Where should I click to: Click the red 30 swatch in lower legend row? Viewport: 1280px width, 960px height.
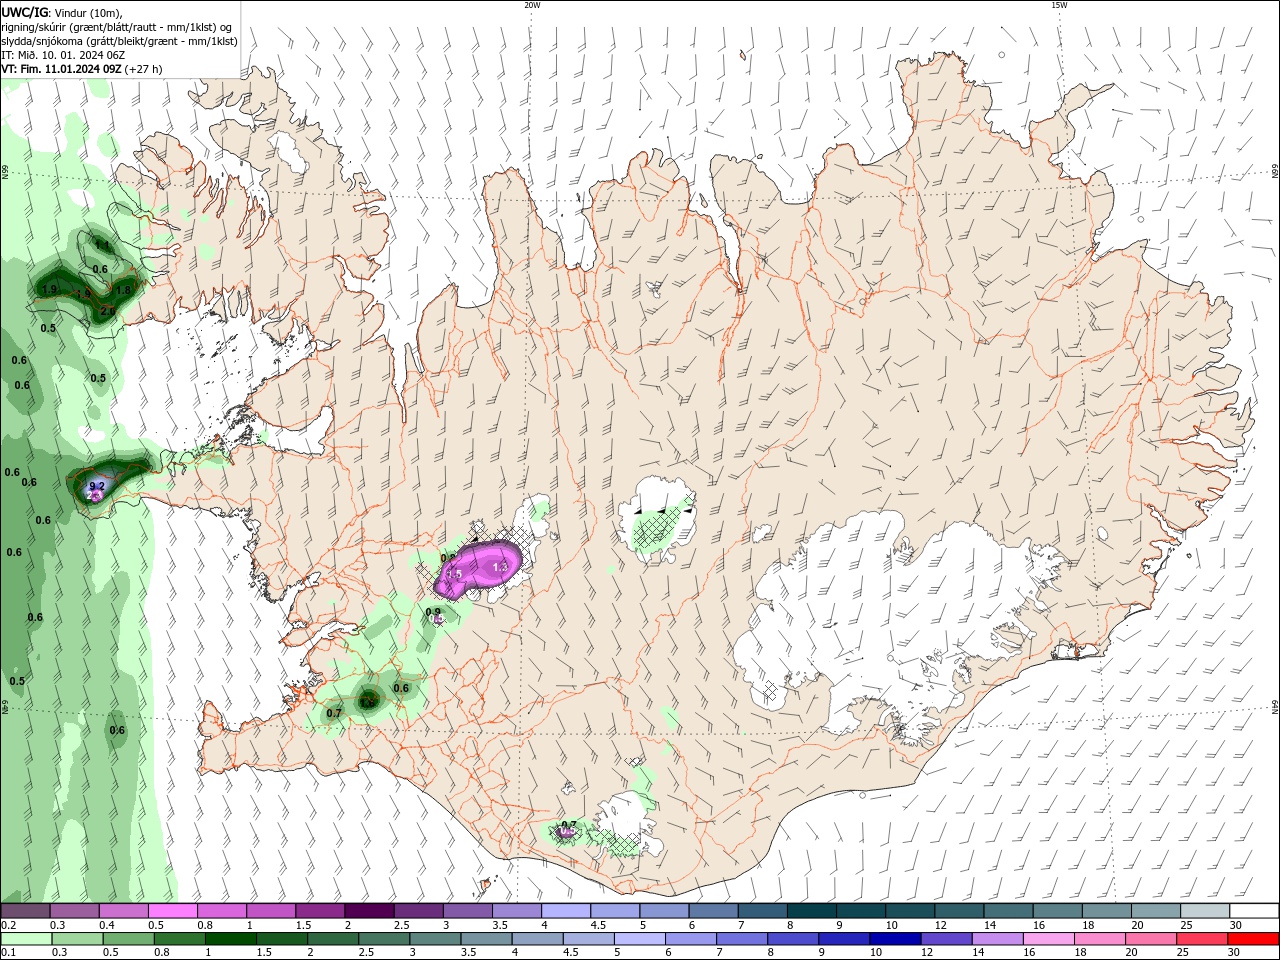(1254, 939)
